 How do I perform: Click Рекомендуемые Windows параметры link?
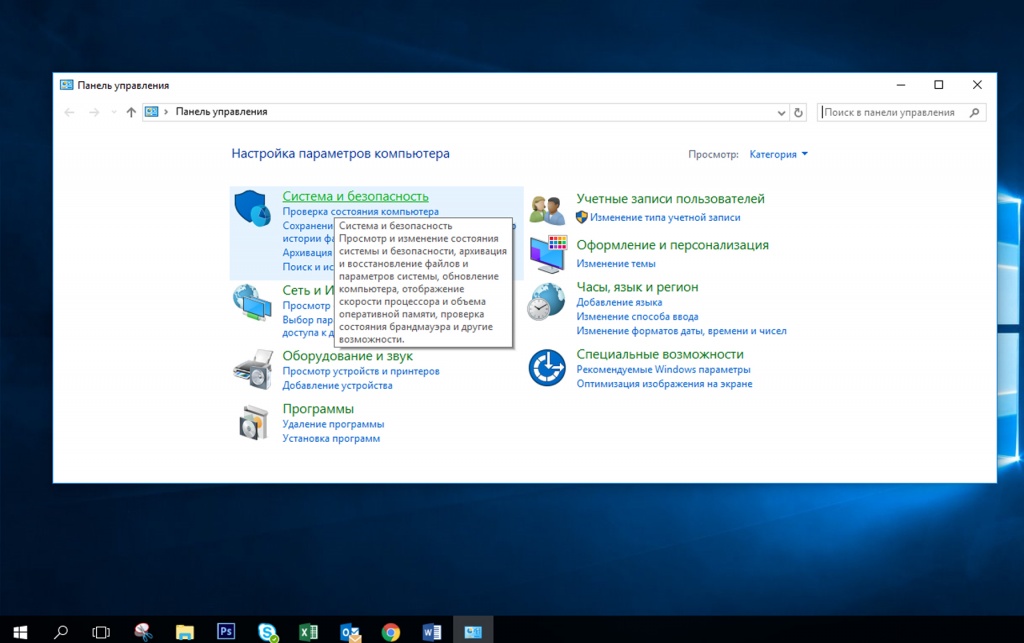coord(663,369)
